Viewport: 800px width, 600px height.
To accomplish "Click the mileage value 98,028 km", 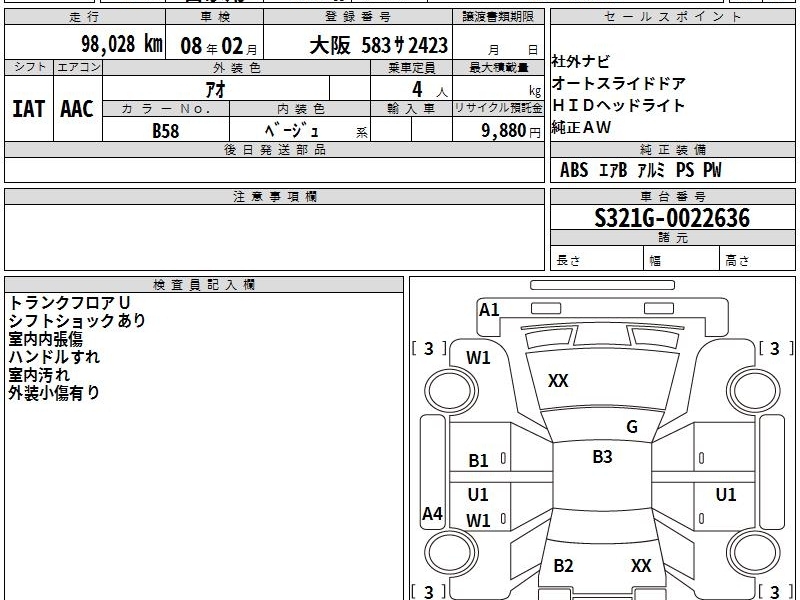I will (x=121, y=44).
